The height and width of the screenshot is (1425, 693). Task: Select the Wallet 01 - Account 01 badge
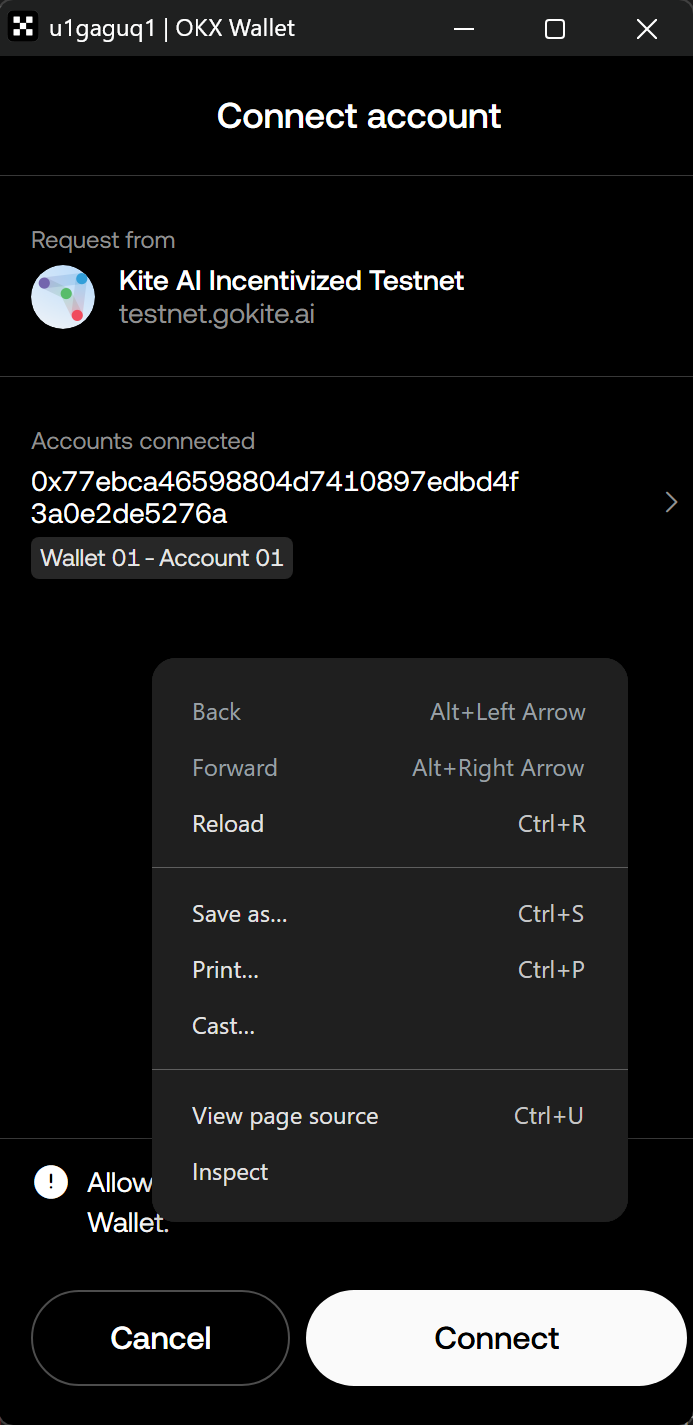(x=162, y=558)
